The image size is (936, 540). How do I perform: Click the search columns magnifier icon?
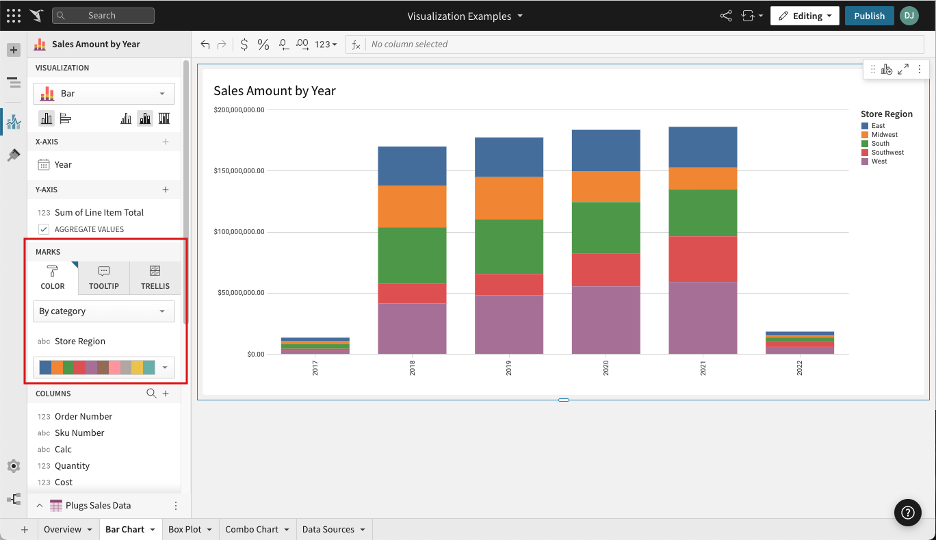pos(152,394)
